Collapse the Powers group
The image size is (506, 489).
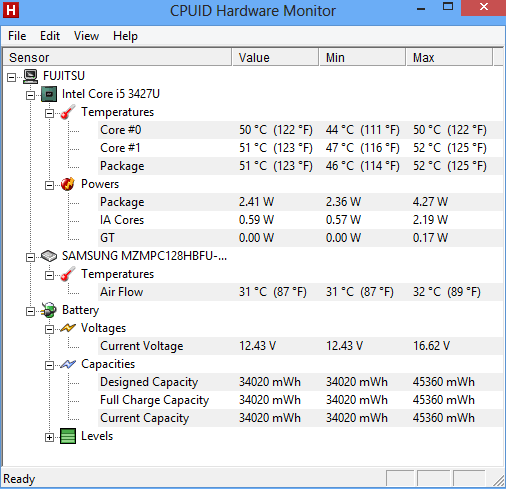click(x=49, y=185)
